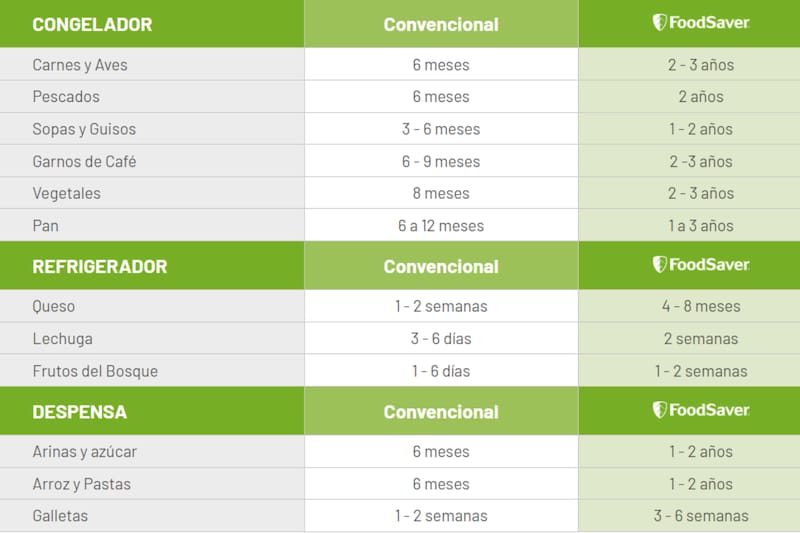Select the DESPENSA section heading
Image resolution: width=800 pixels, height=533 pixels.
79,412
